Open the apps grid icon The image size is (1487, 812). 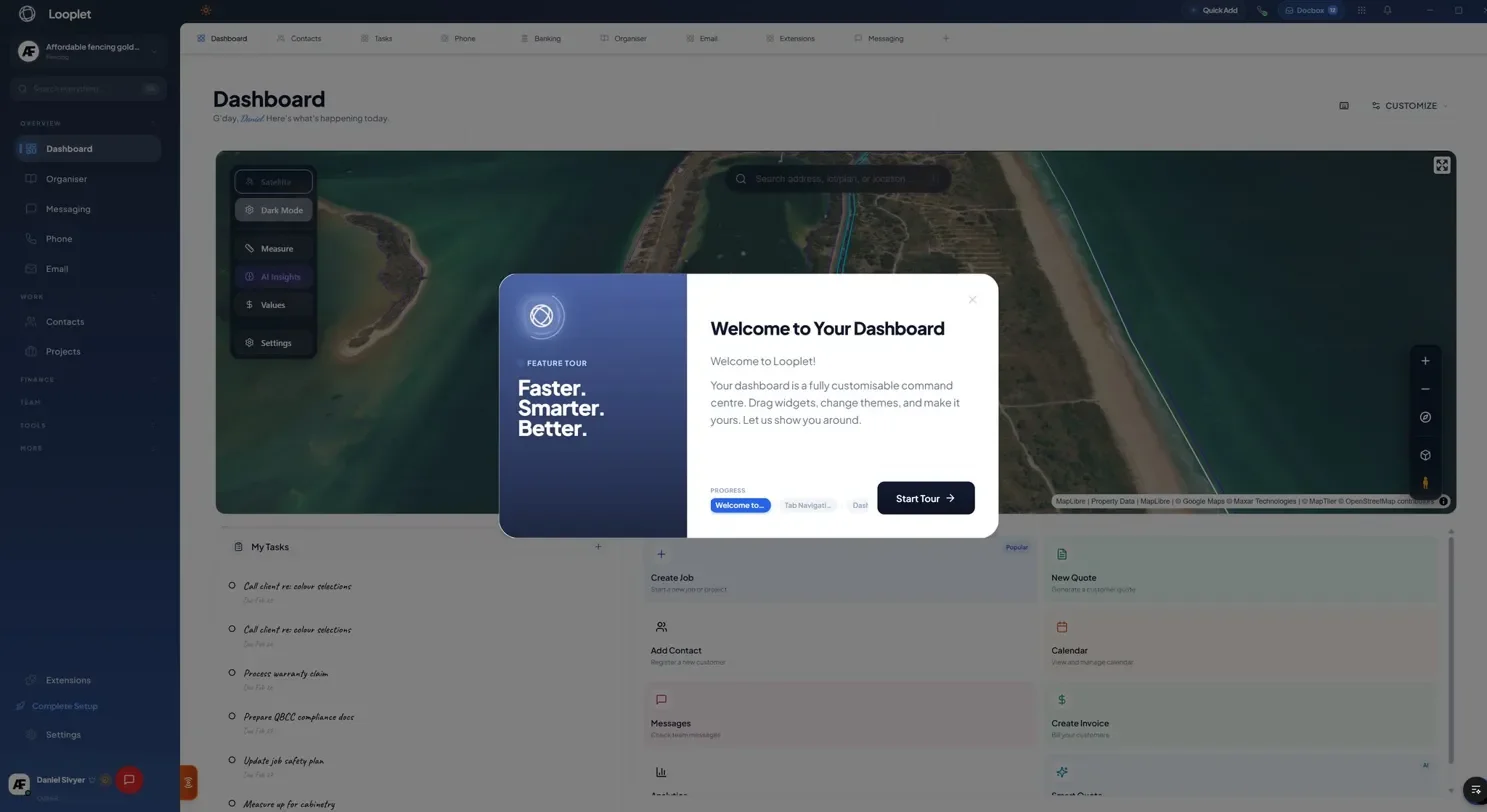point(1361,10)
